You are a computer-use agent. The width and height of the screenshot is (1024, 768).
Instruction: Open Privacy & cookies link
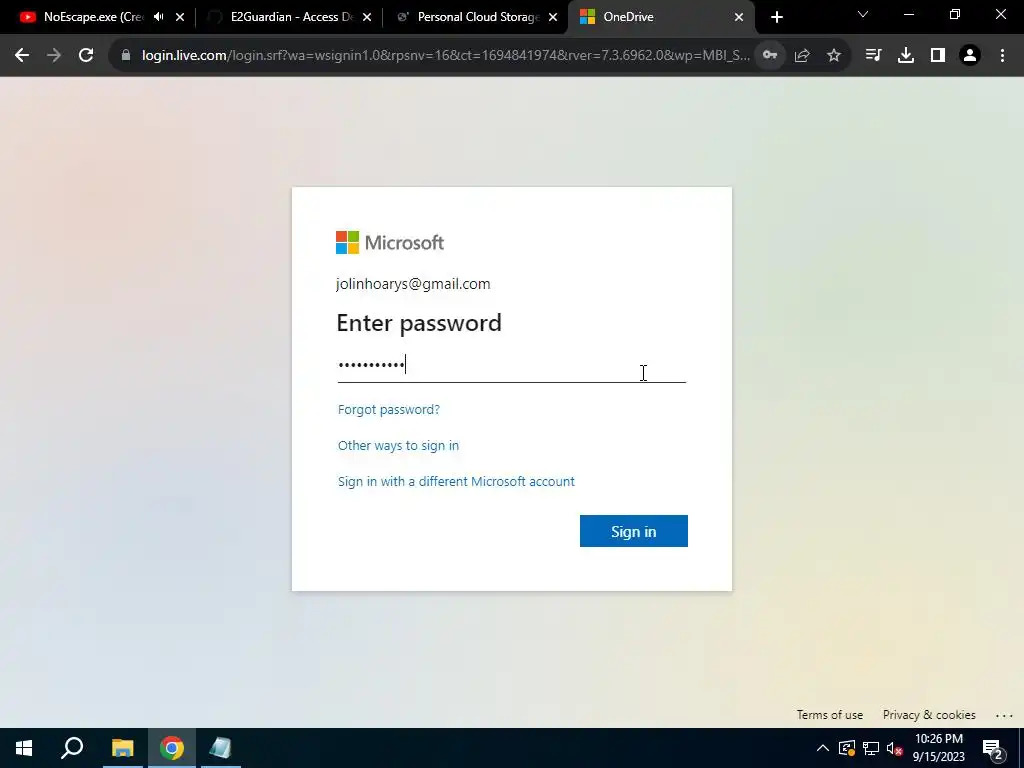[x=929, y=714]
